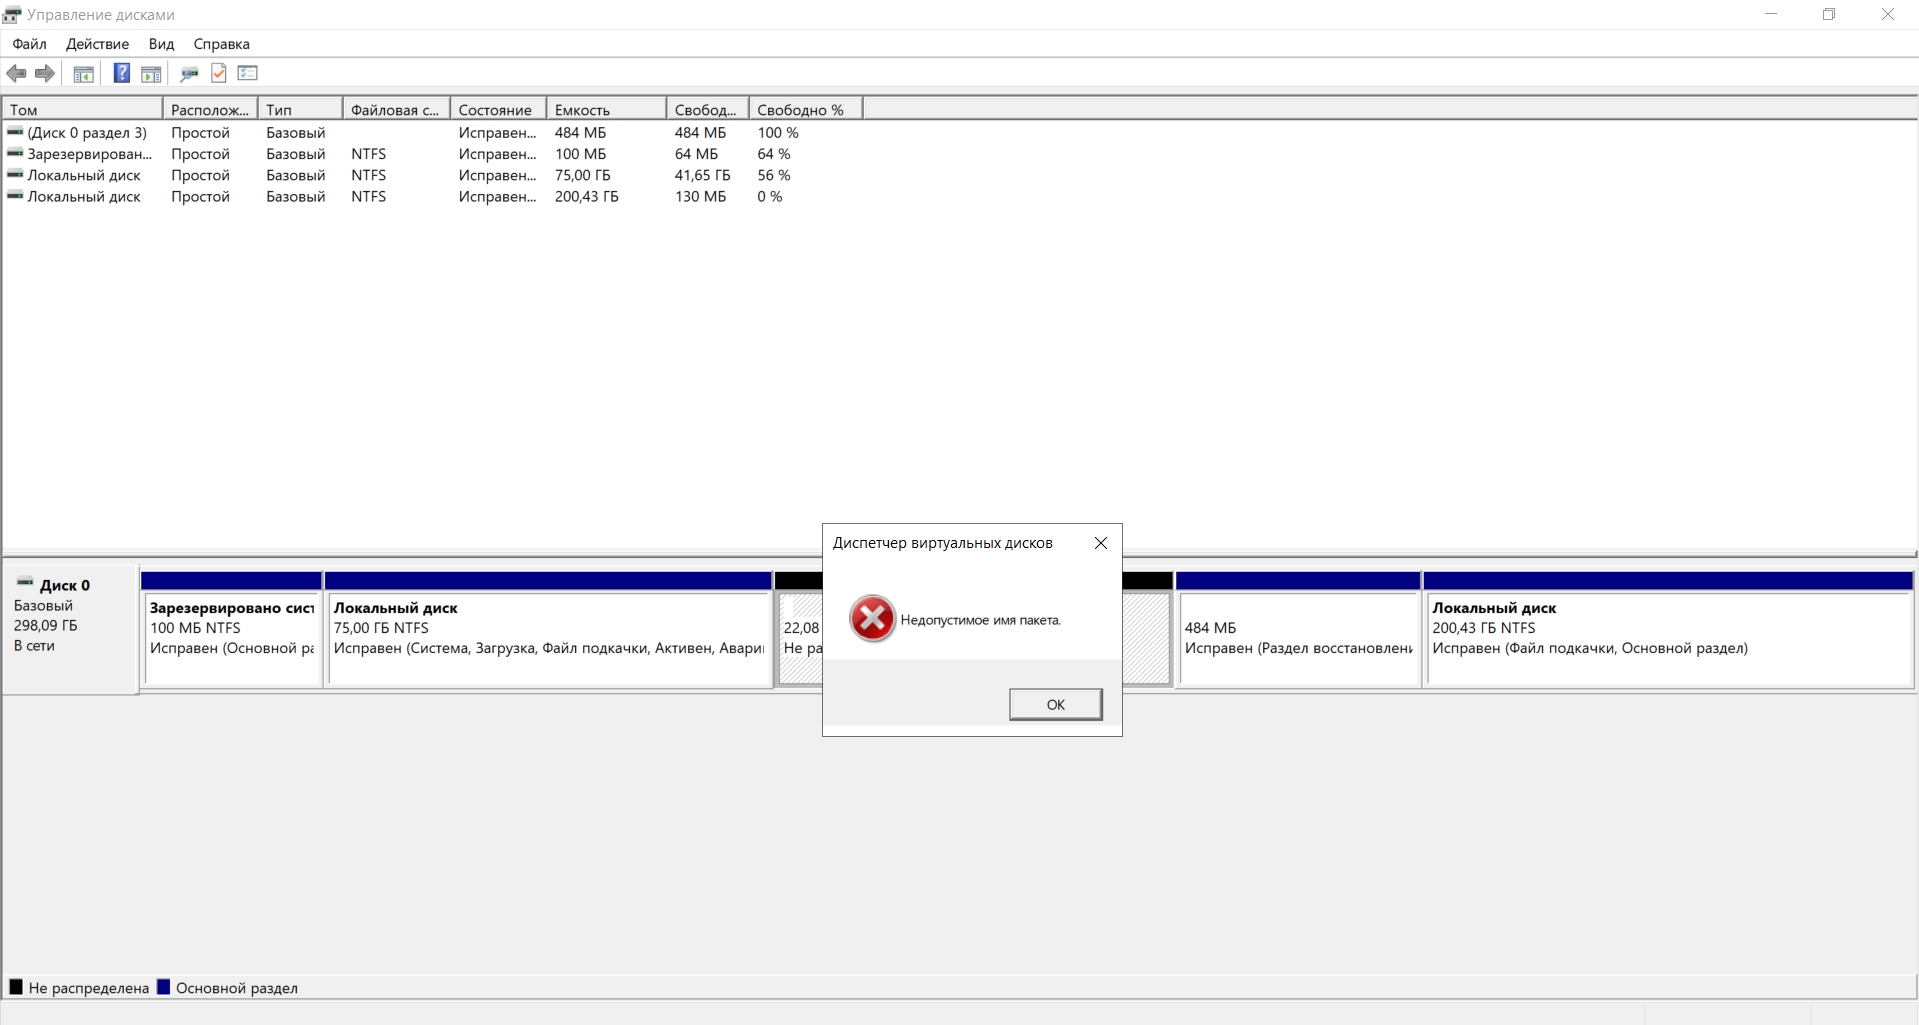The width and height of the screenshot is (1919, 1025).
Task: Select the Зарезервировано системой 100 МБ partition block
Action: coord(232,630)
